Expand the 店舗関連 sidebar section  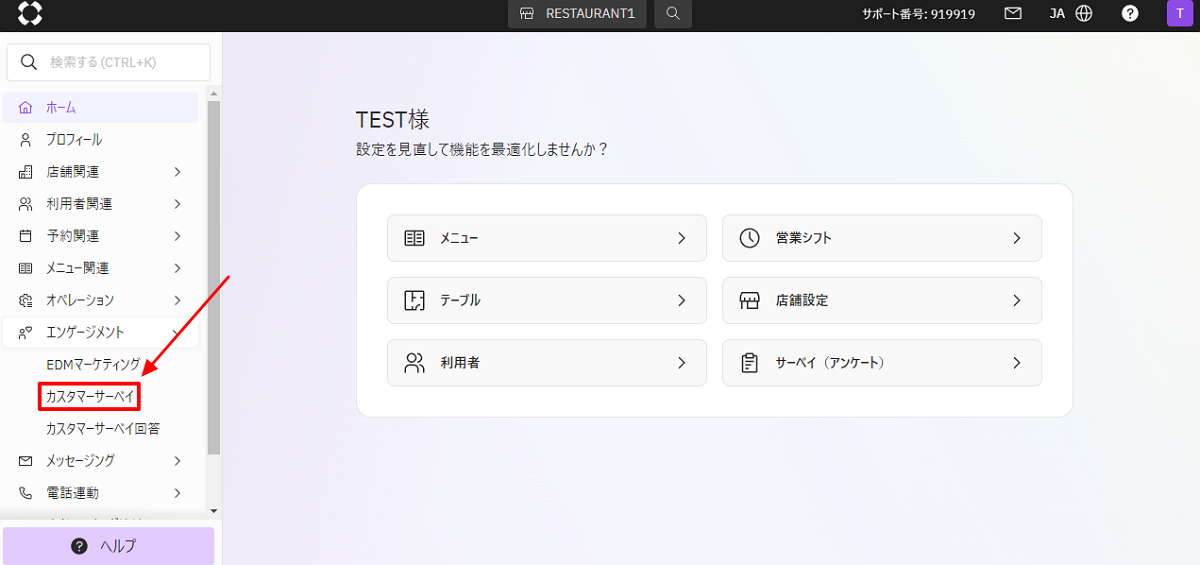click(x=100, y=172)
